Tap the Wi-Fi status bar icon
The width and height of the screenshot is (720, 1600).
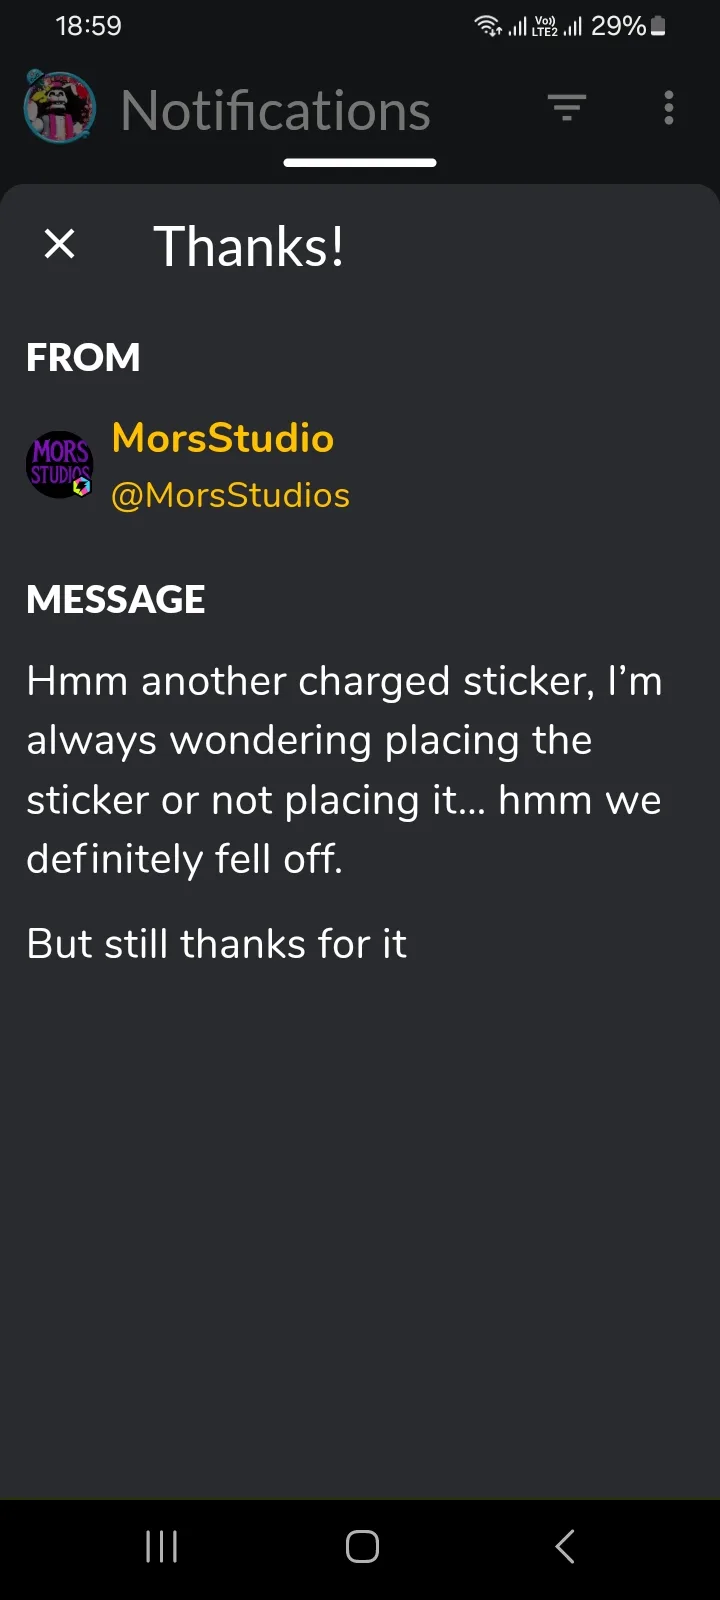point(487,26)
